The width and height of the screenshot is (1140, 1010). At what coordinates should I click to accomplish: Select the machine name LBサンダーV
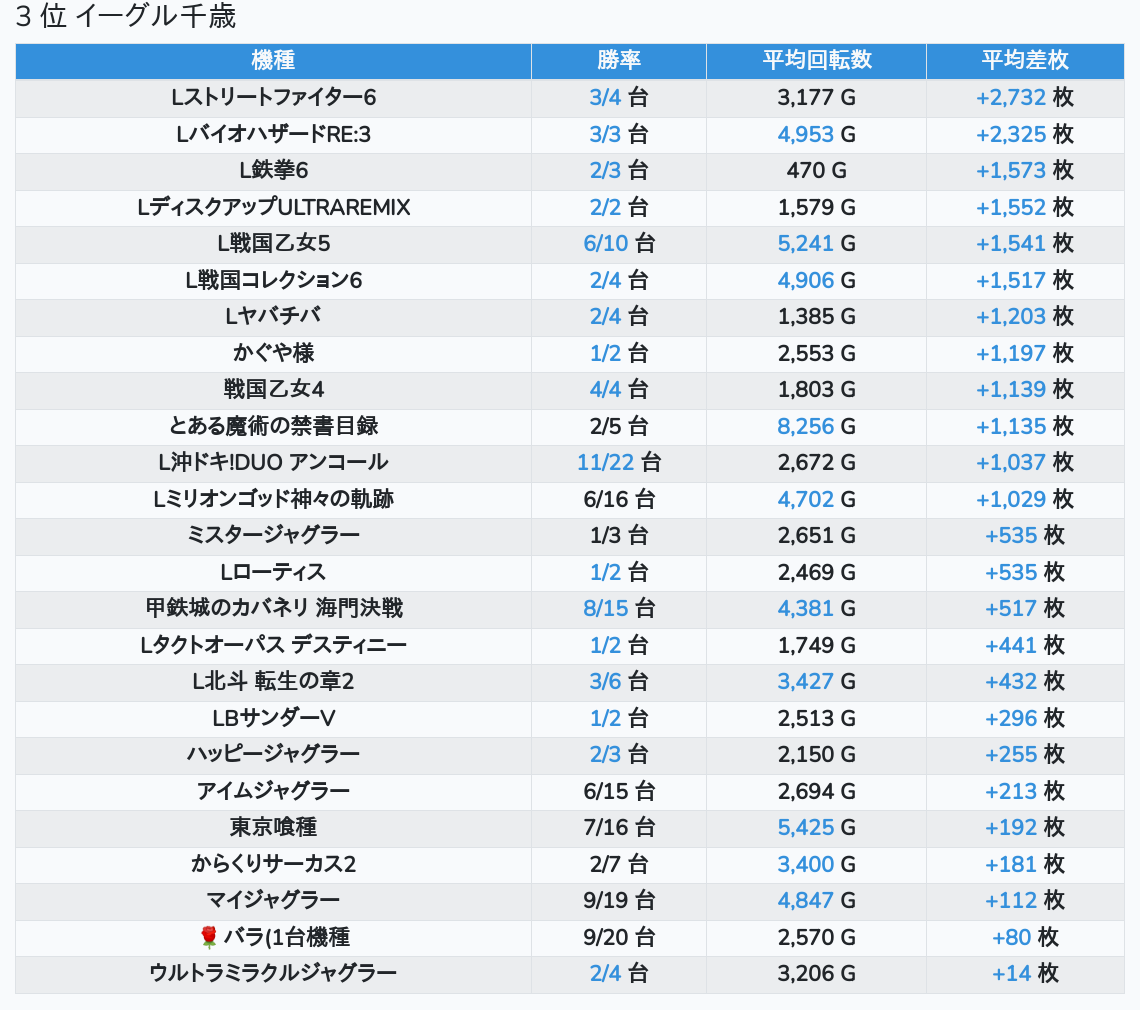pos(273,719)
